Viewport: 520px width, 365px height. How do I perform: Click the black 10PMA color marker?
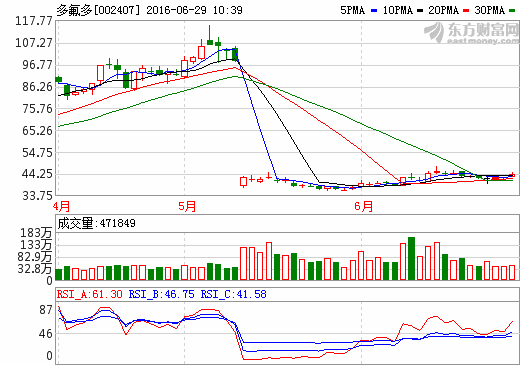pos(420,11)
